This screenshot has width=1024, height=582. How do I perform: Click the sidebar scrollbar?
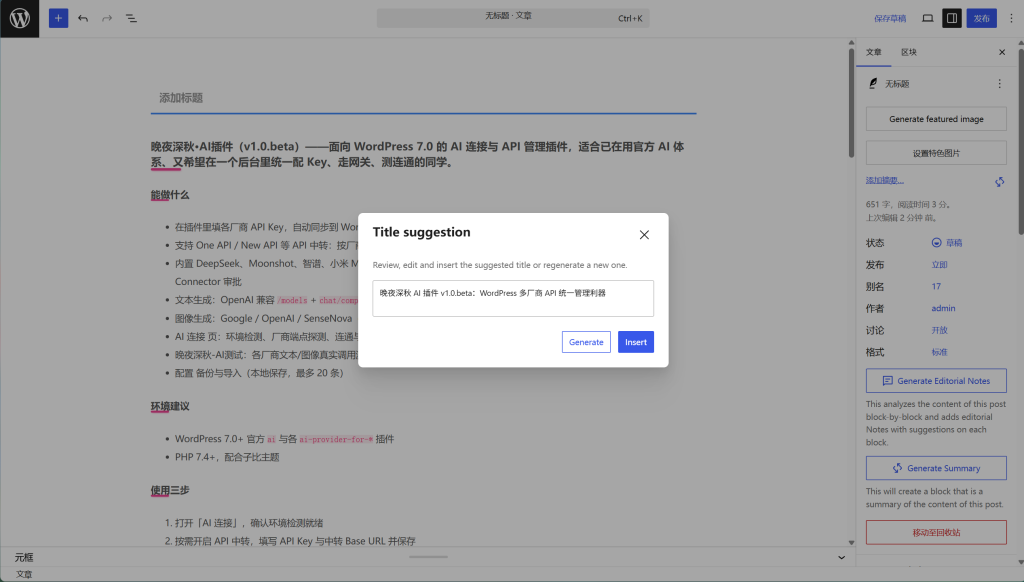1021,140
